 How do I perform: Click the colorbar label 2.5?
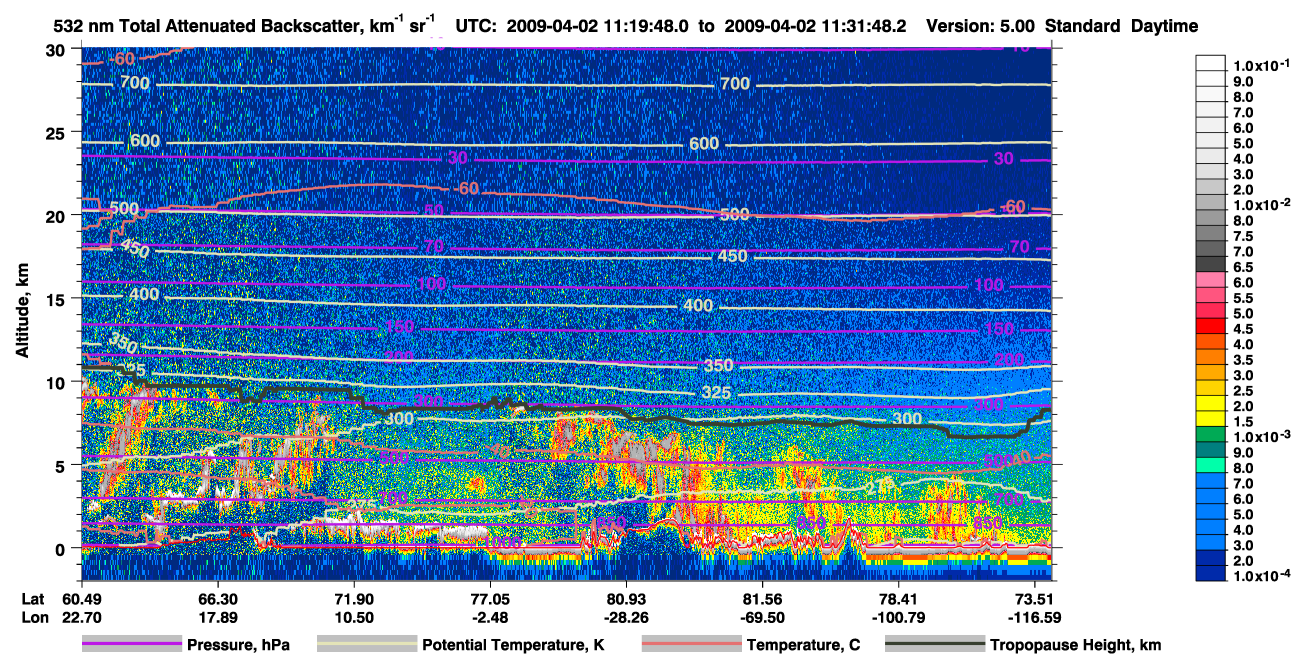point(1244,391)
